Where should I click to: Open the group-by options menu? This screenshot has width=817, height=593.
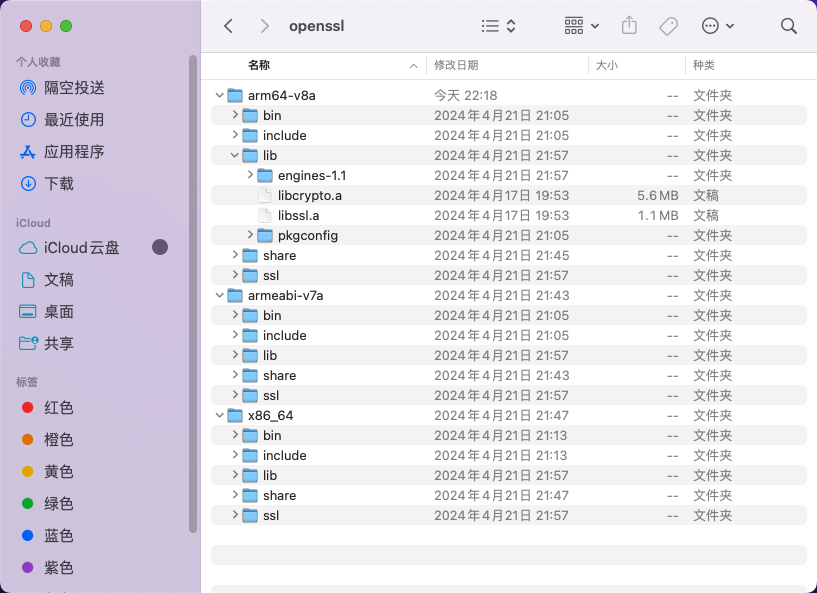tap(581, 26)
